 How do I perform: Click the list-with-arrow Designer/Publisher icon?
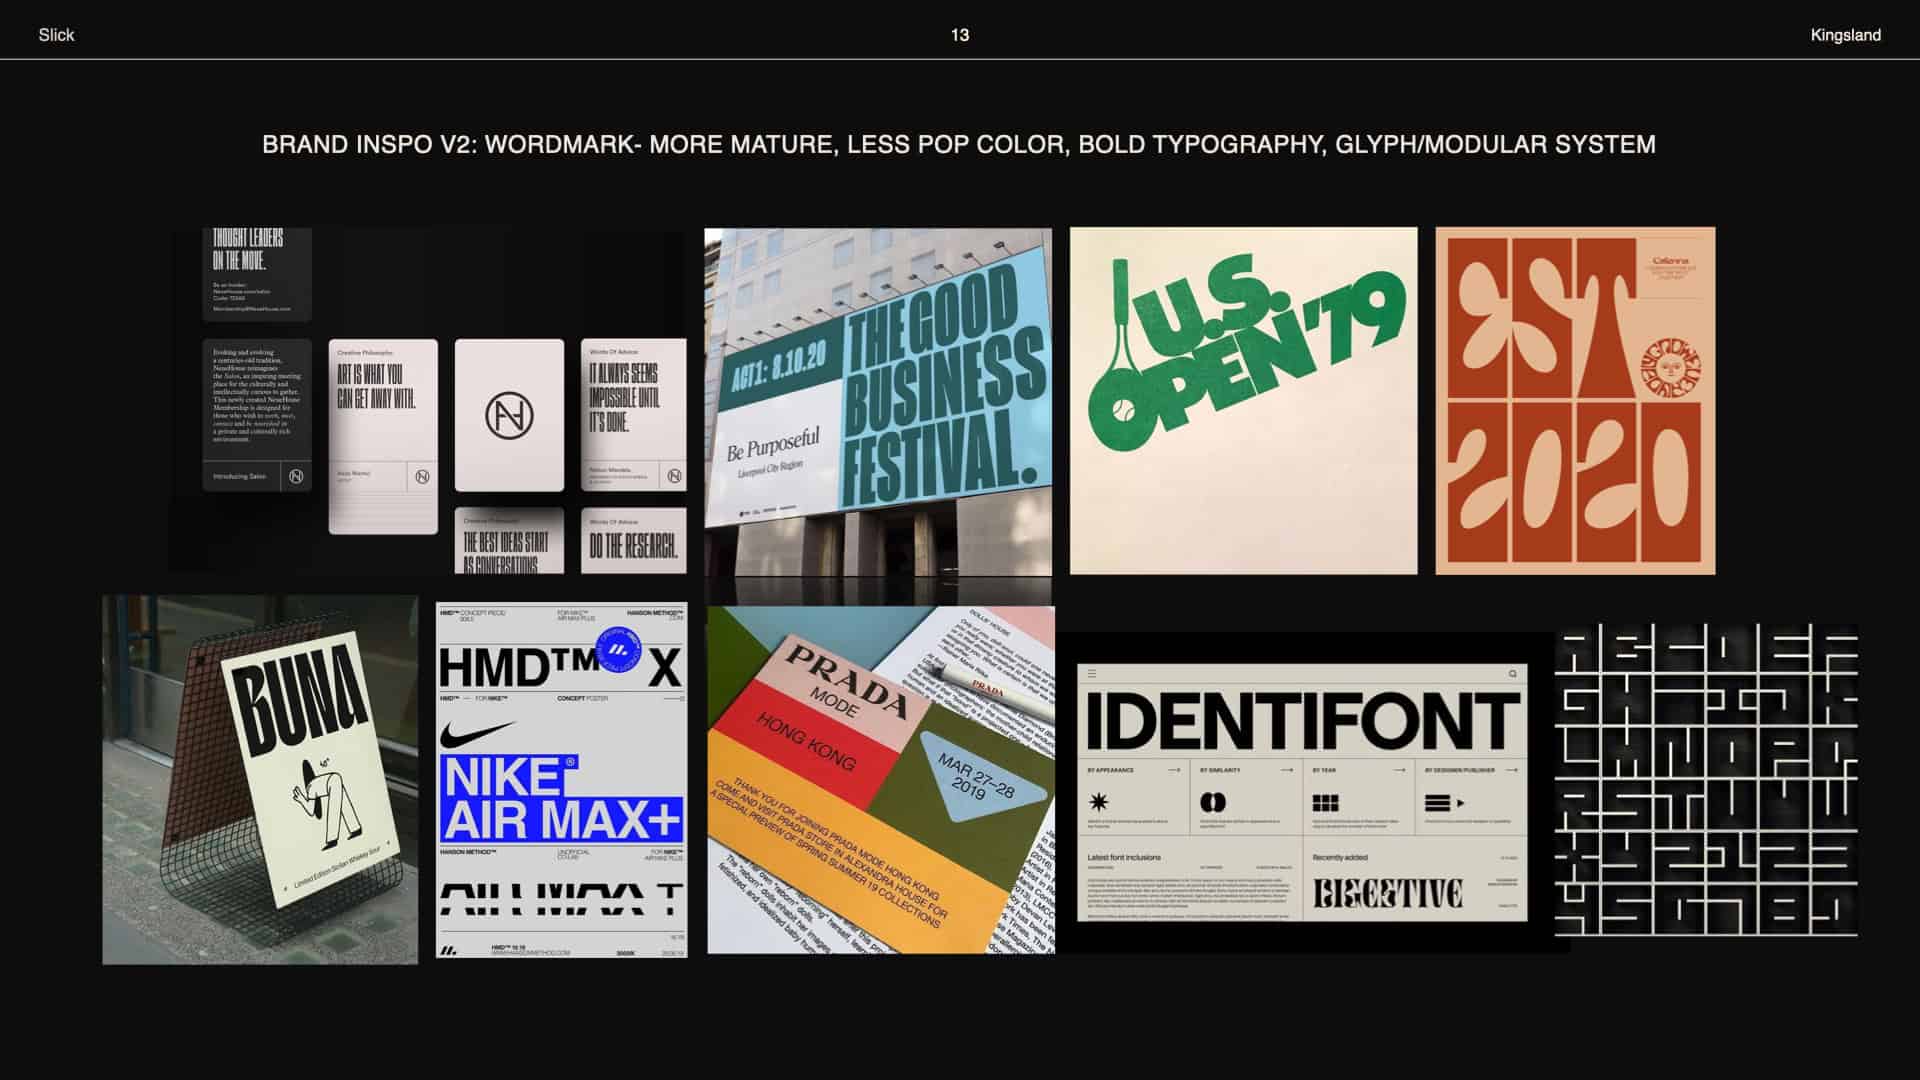coord(1442,803)
